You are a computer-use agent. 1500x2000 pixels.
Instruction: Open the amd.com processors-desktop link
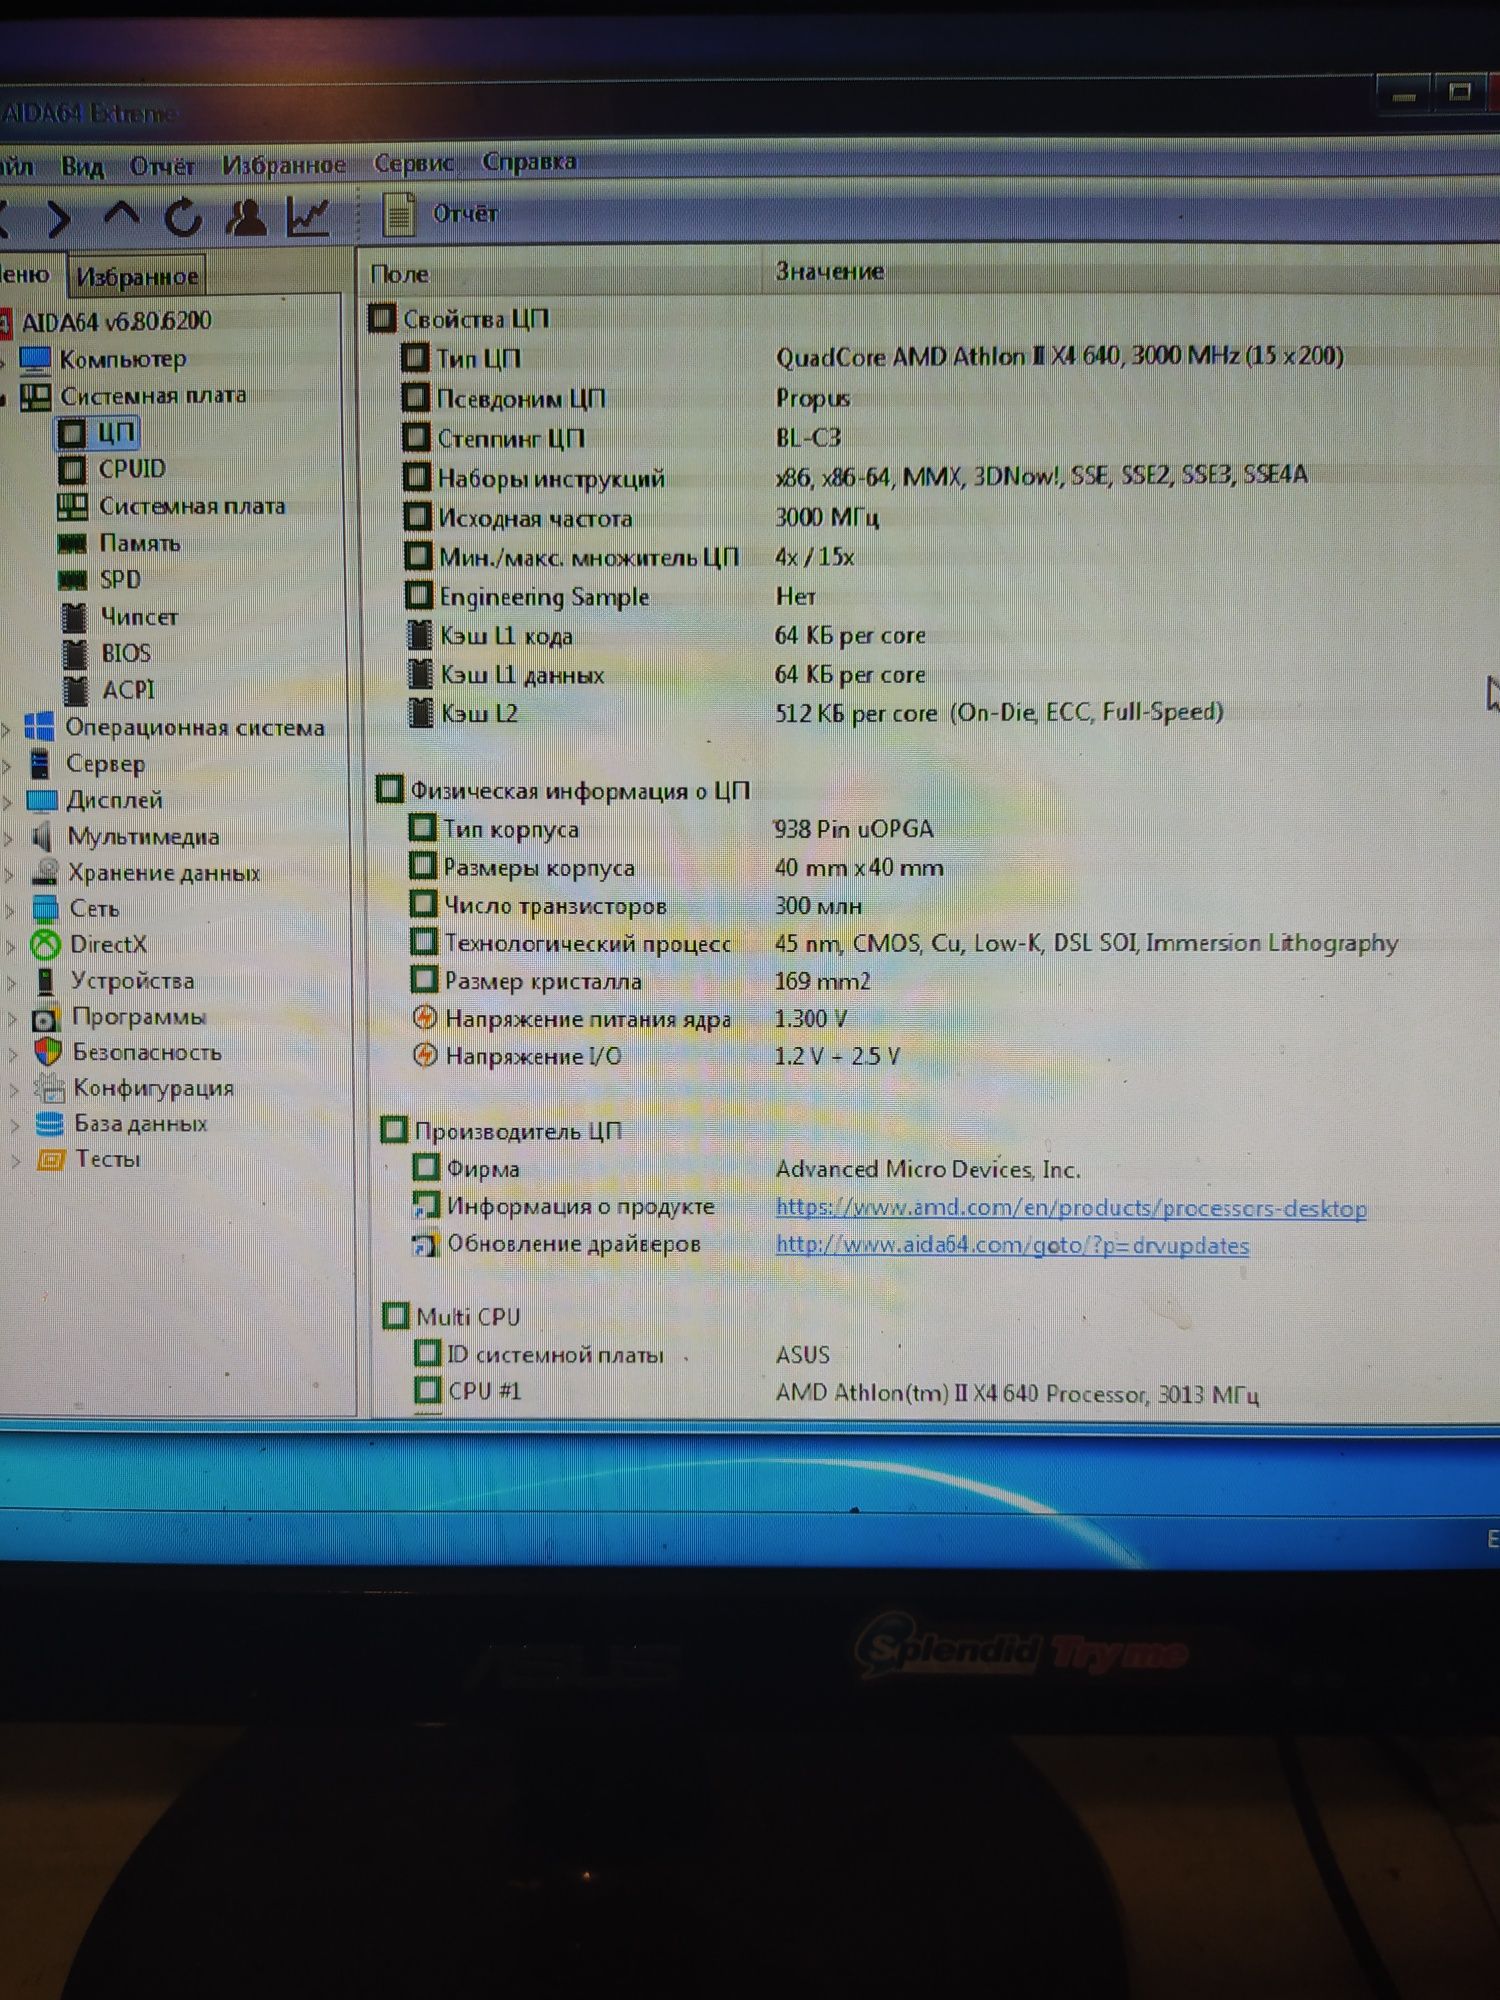(x=1071, y=1207)
